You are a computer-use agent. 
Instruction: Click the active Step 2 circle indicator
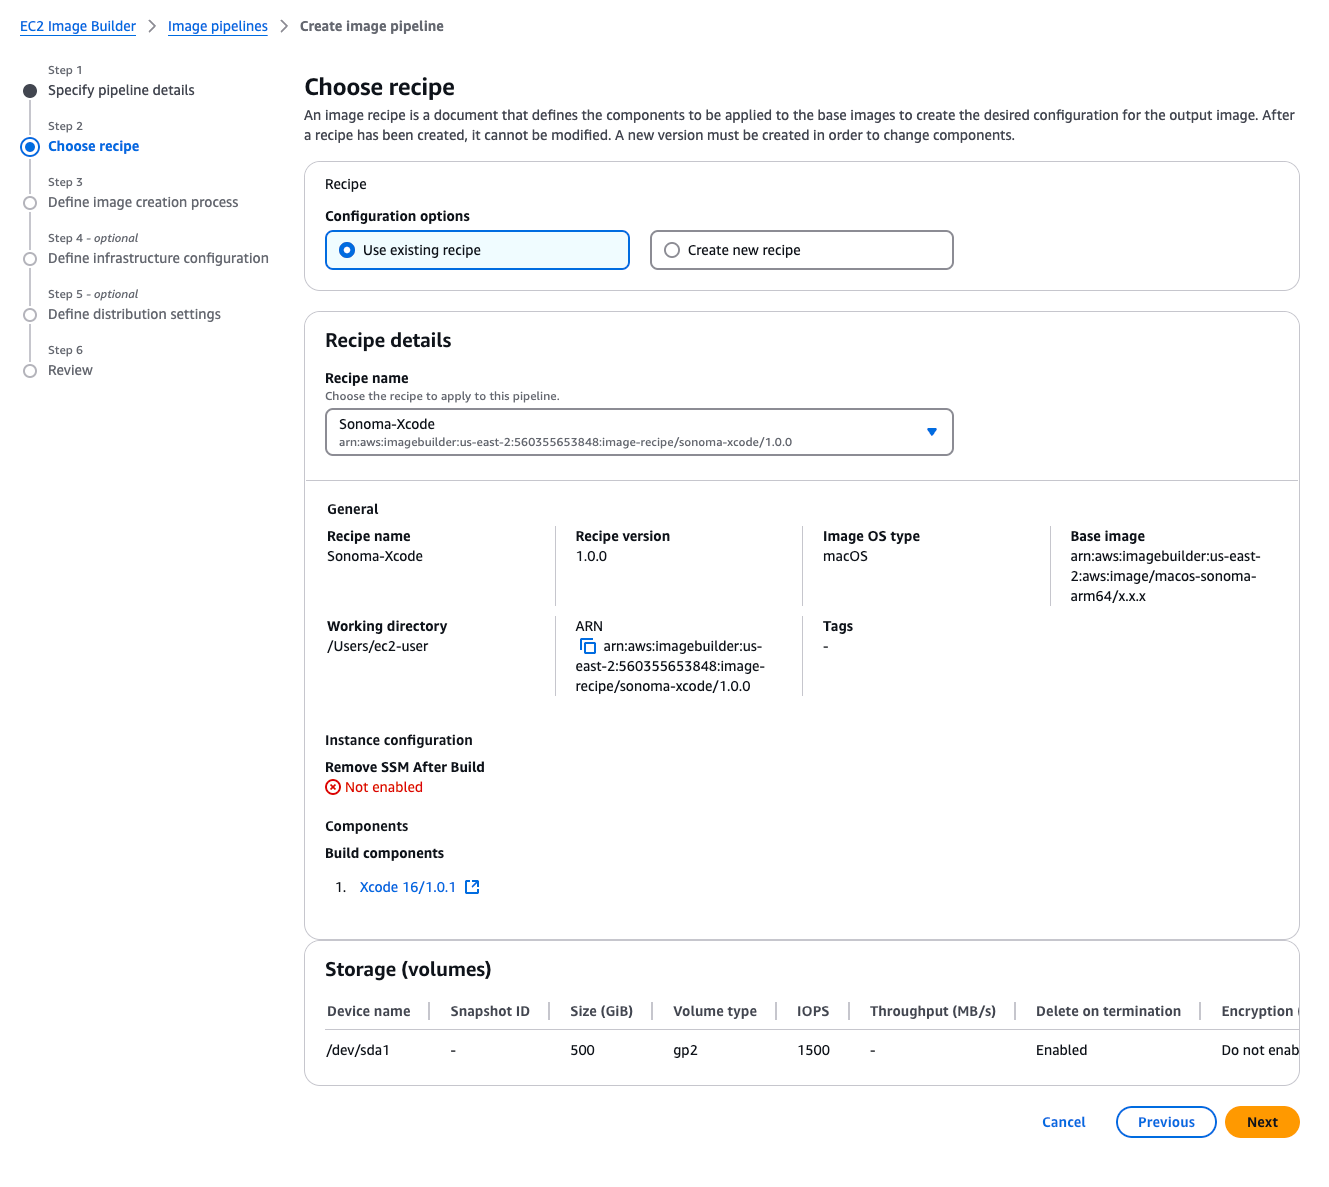[30, 146]
